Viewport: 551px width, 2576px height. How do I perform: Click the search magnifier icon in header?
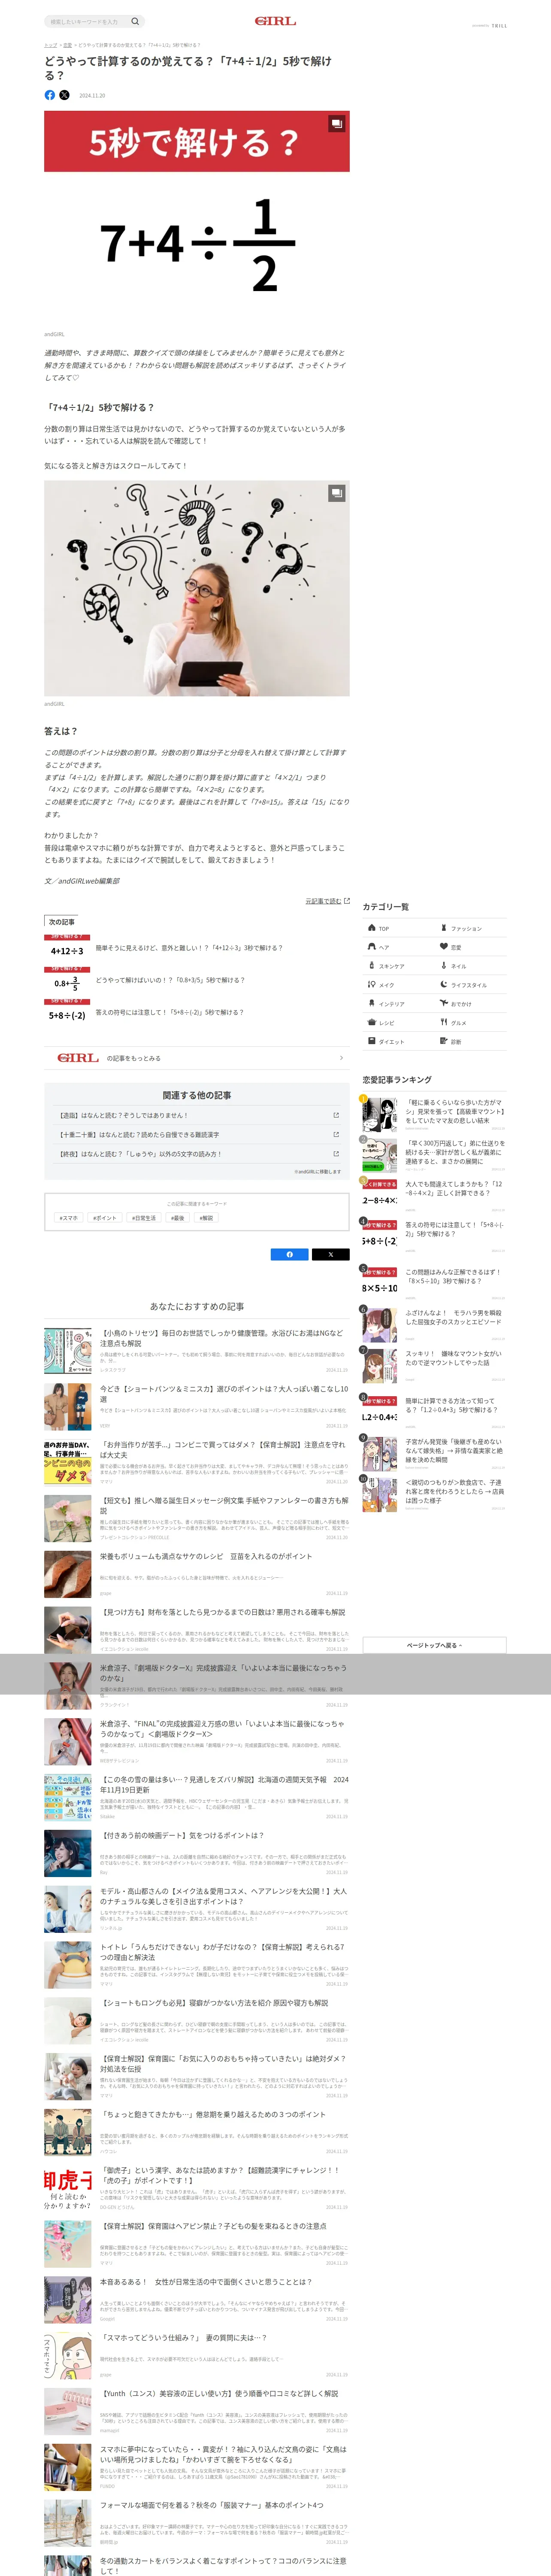coord(135,21)
